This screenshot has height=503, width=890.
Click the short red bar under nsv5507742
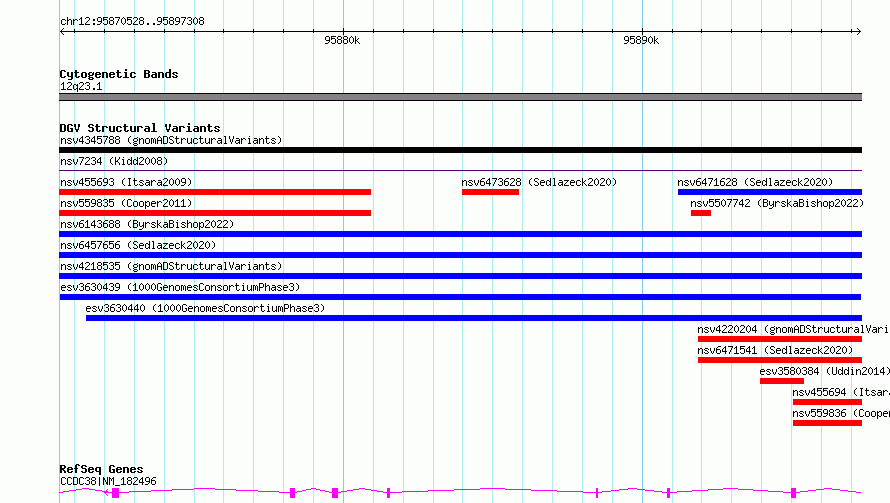point(701,213)
